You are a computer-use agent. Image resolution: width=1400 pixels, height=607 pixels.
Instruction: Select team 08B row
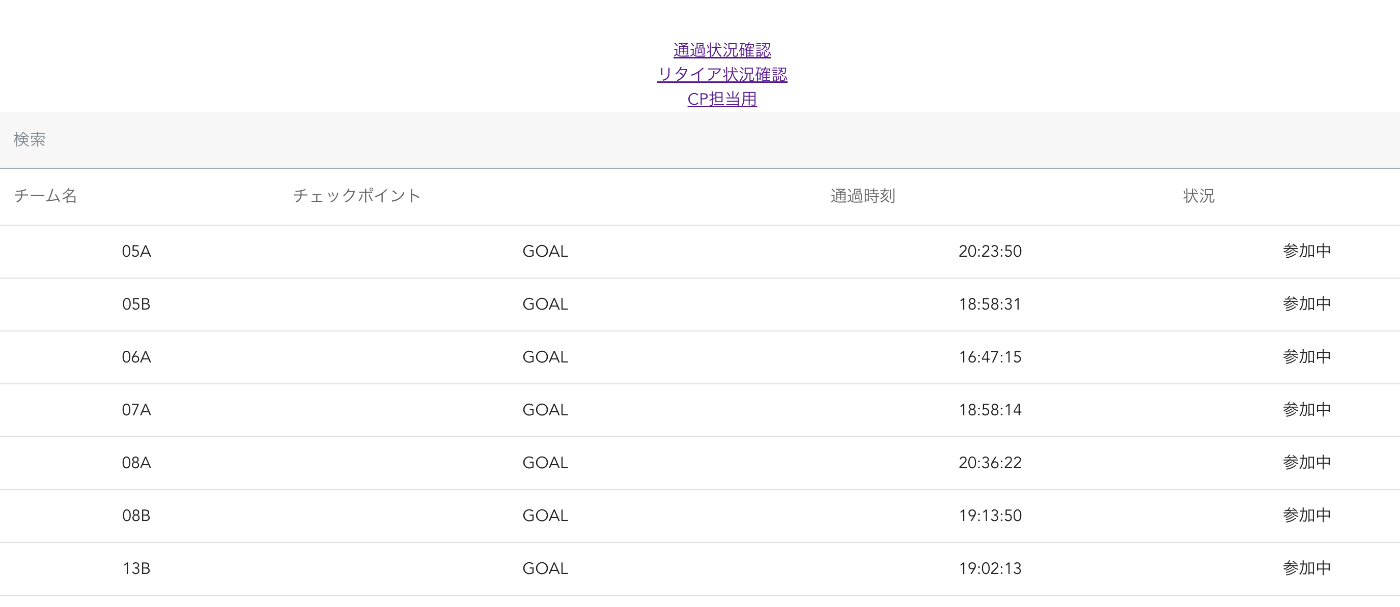(x=136, y=516)
